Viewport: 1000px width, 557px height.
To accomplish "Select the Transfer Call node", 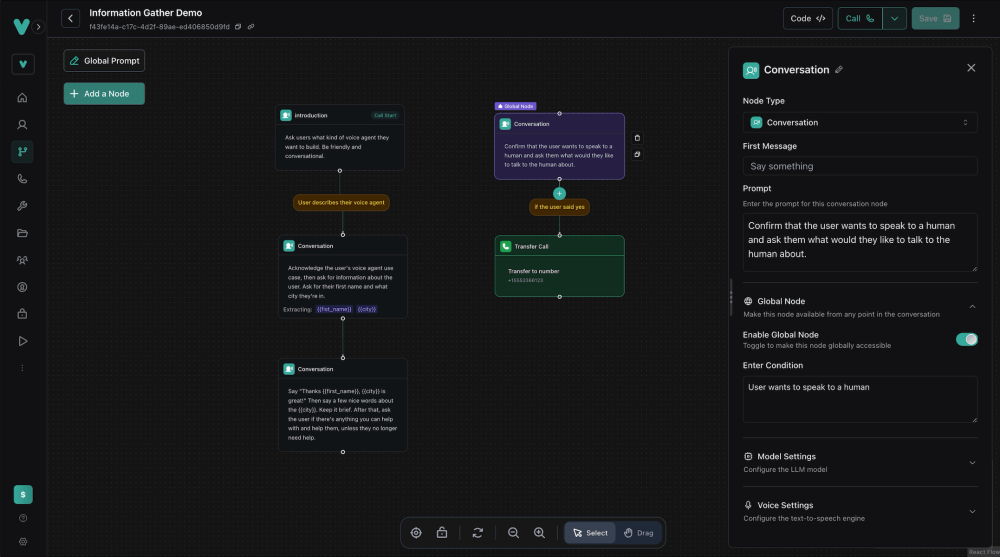I will [x=559, y=266].
